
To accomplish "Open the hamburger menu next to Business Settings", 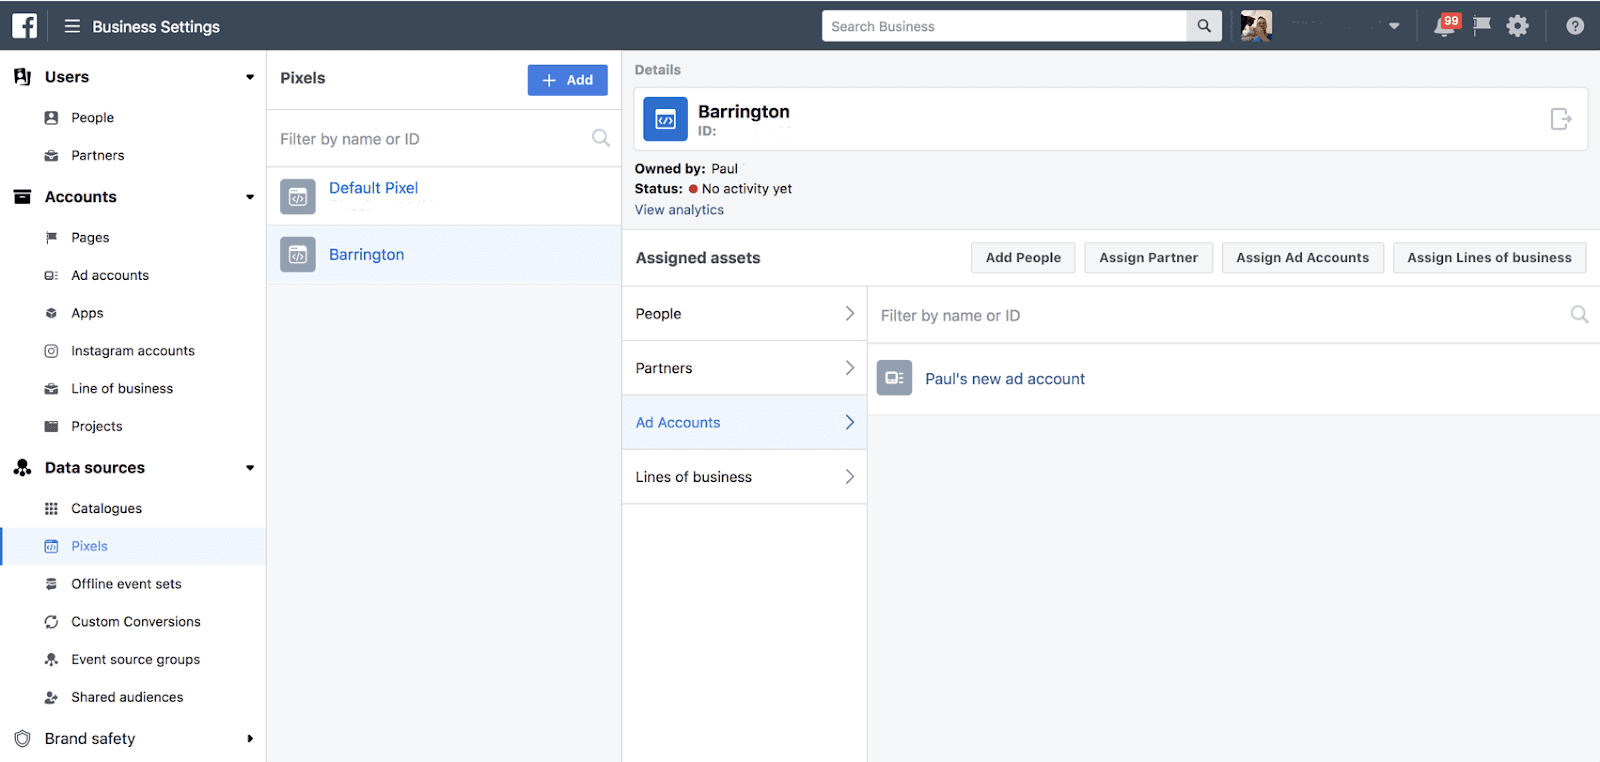I will (x=72, y=26).
